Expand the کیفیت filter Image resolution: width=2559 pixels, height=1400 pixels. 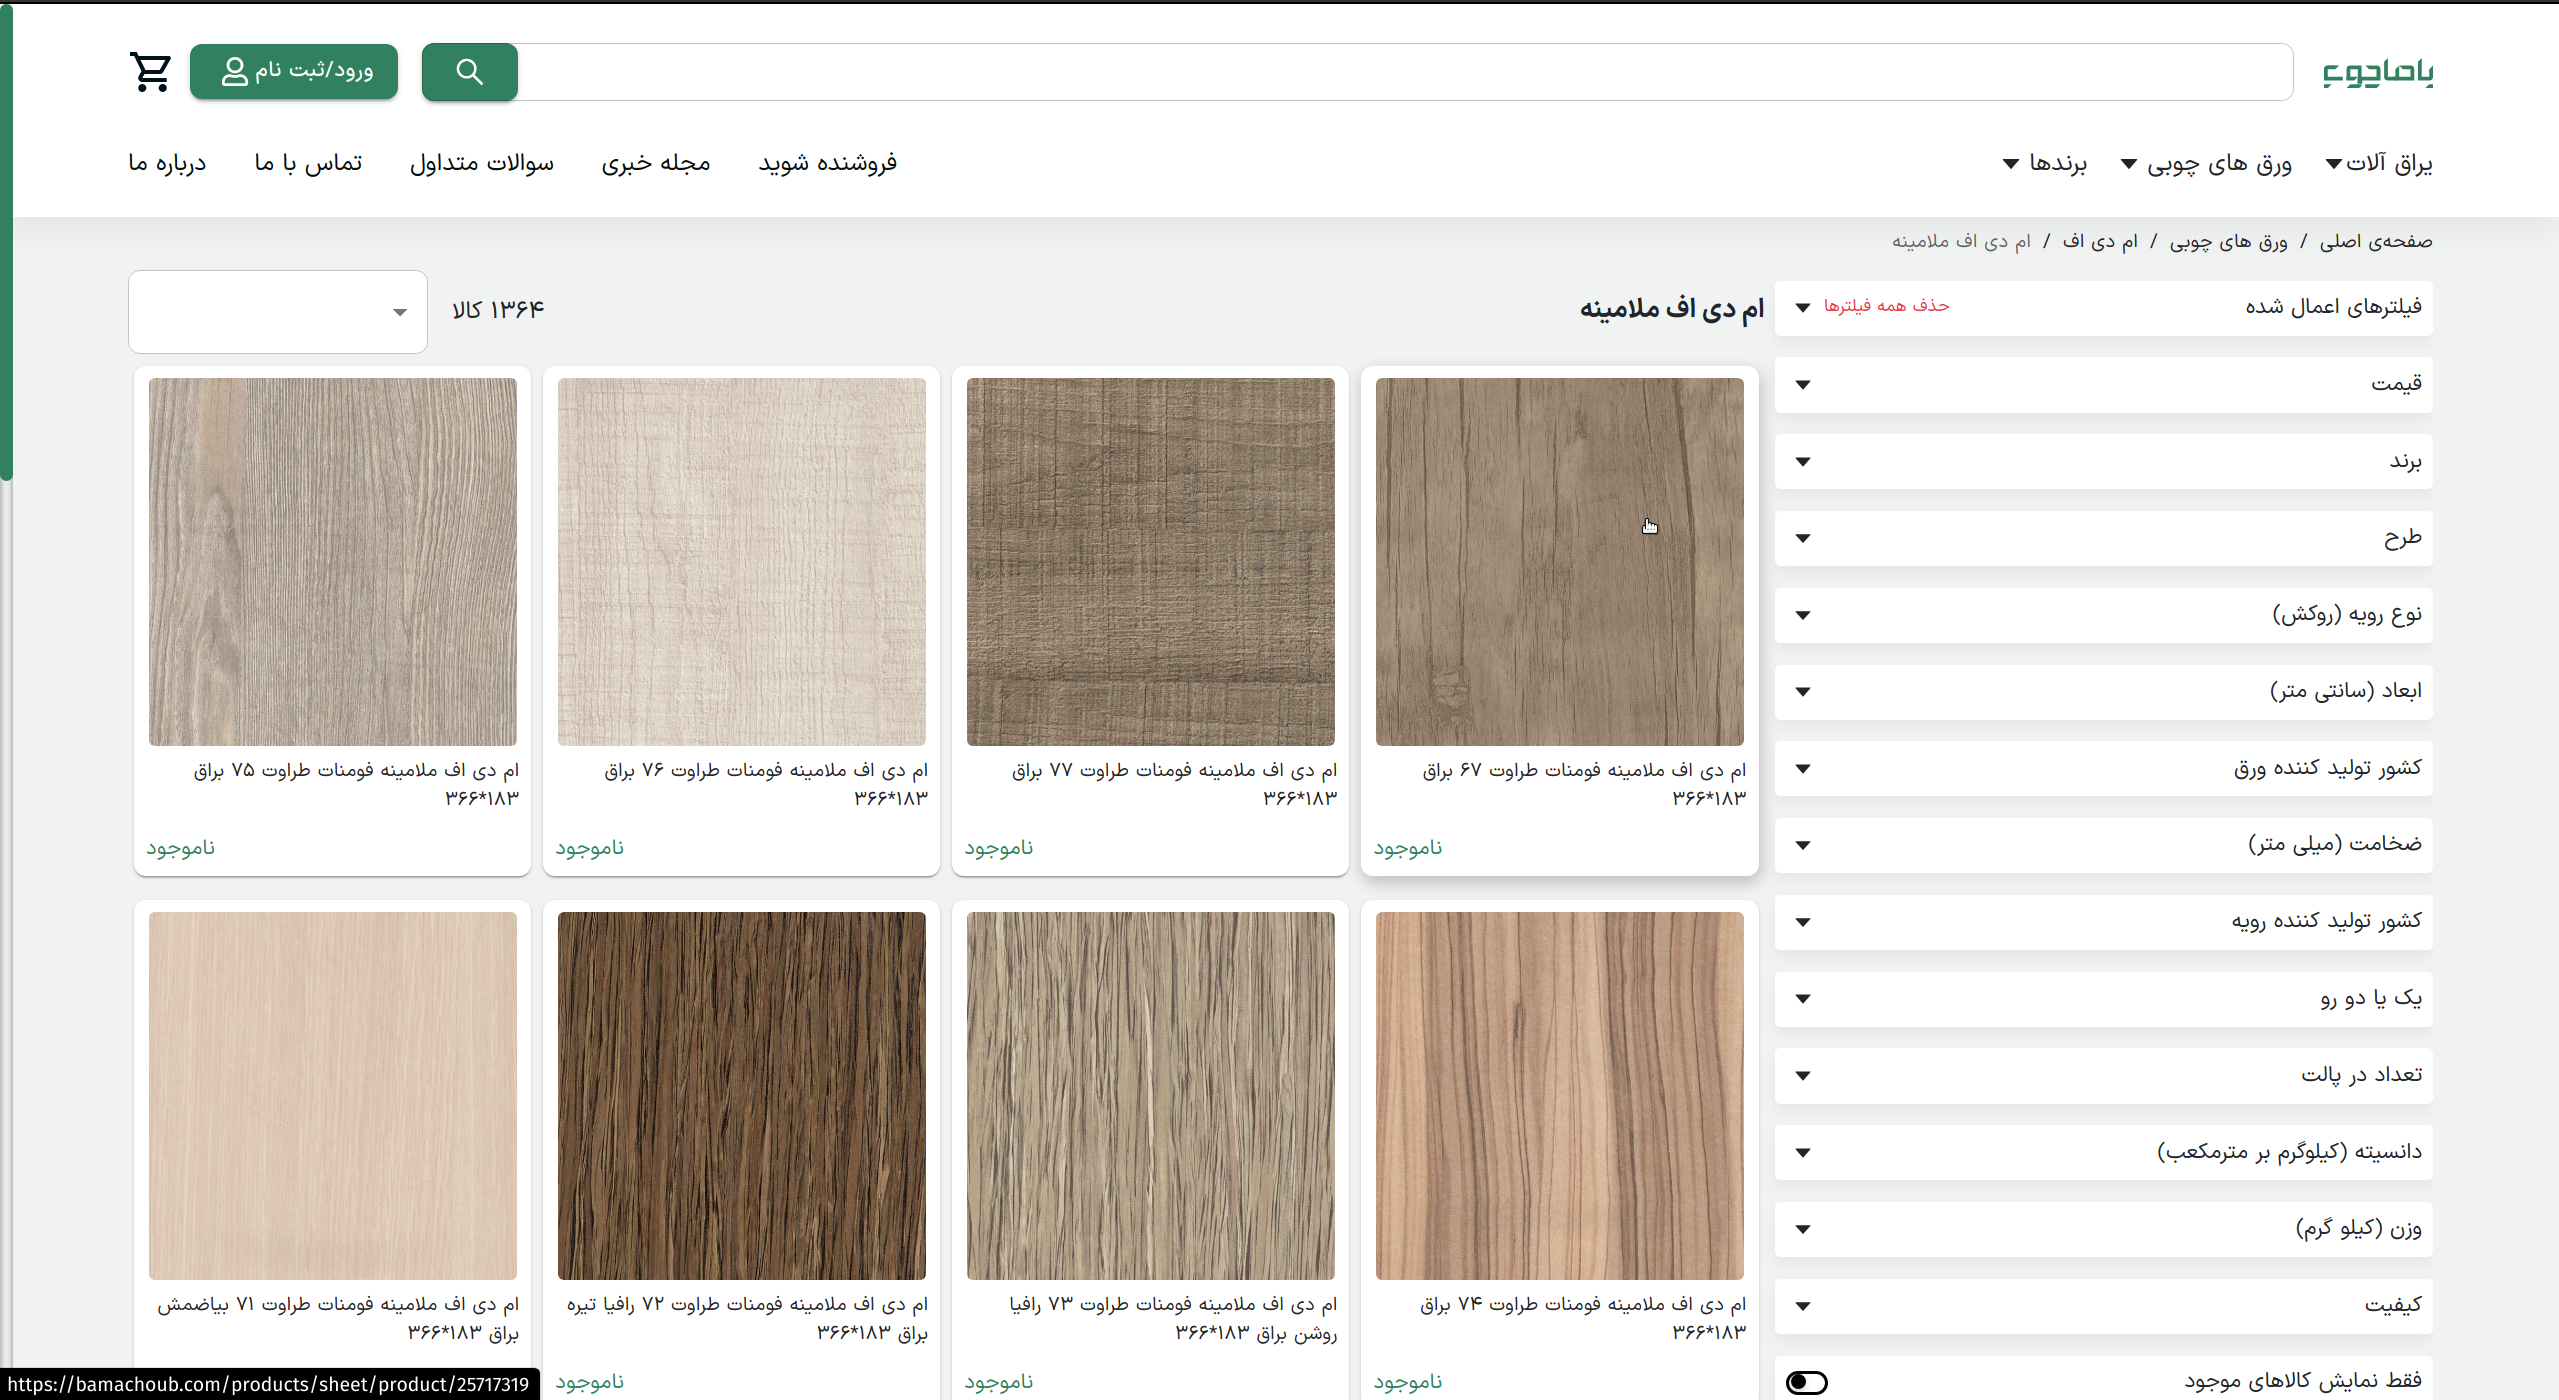coord(2104,1305)
